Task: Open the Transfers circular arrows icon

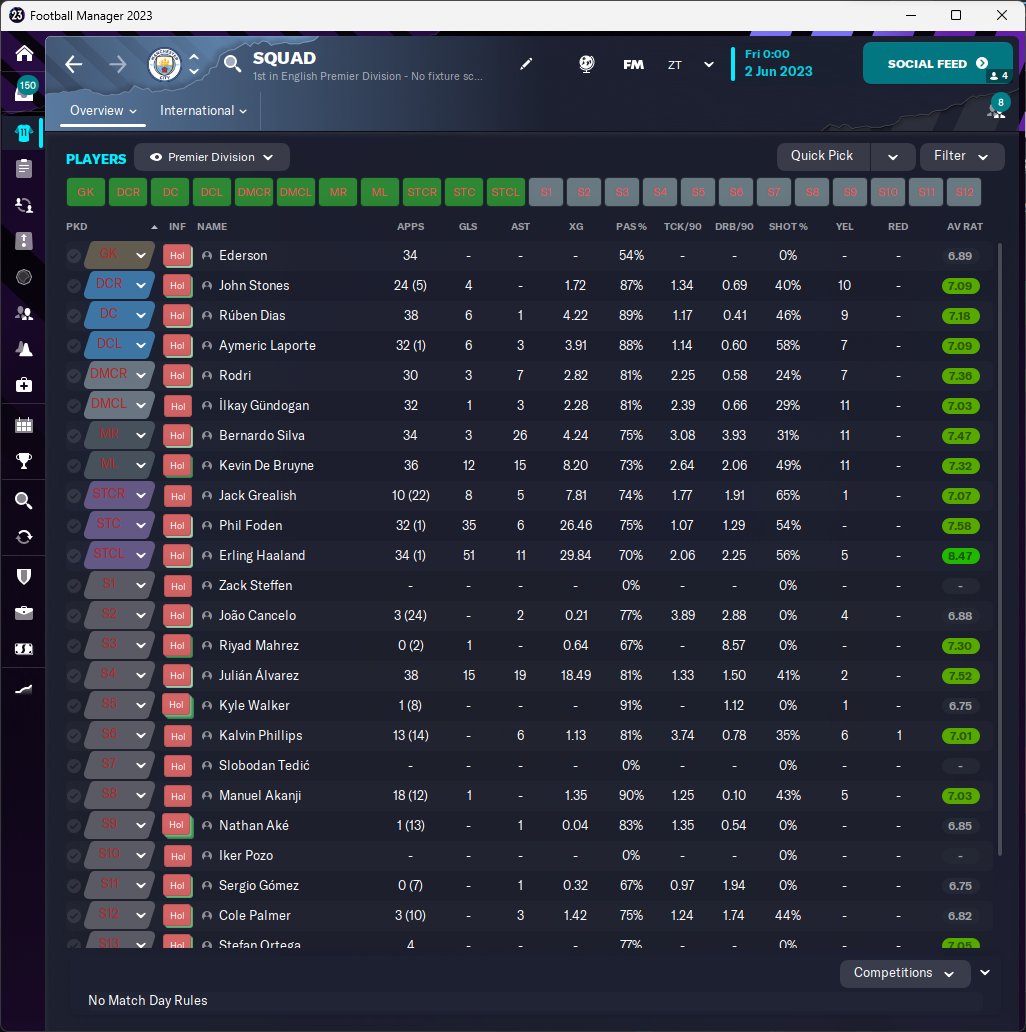Action: click(x=24, y=537)
